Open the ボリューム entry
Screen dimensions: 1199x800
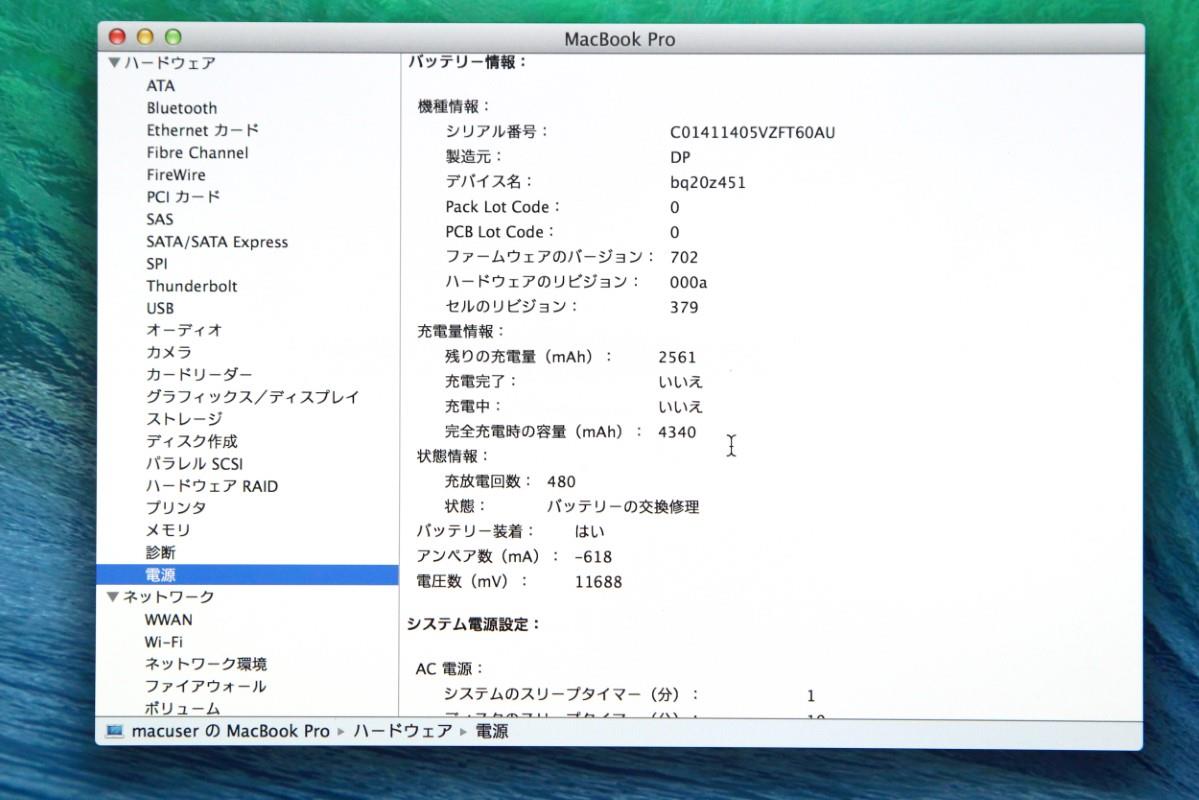click(183, 708)
